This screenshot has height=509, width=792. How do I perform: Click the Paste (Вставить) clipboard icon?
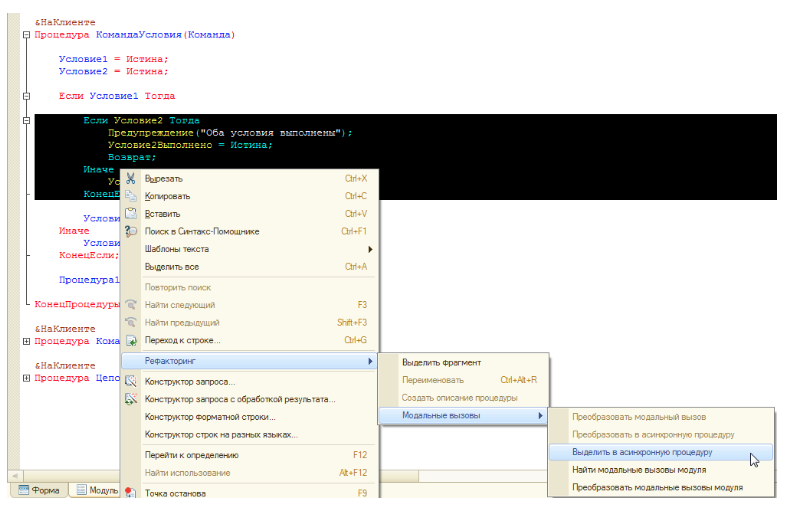131,213
